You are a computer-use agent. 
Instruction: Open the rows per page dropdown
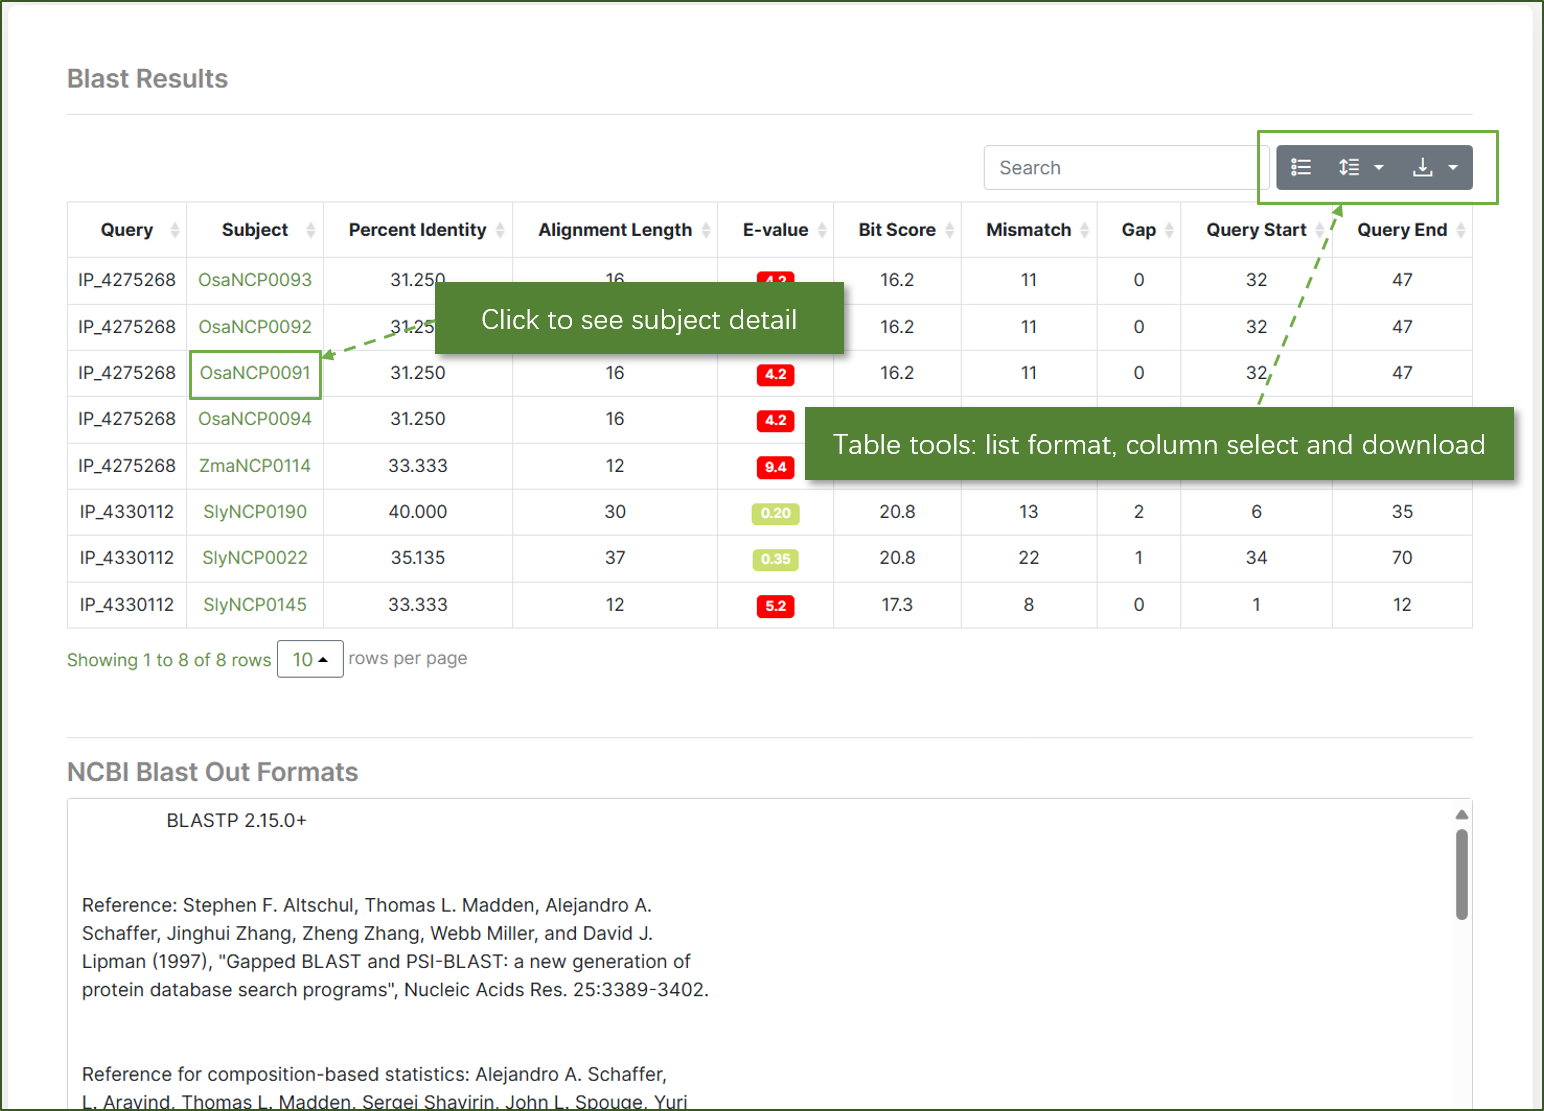coord(310,660)
